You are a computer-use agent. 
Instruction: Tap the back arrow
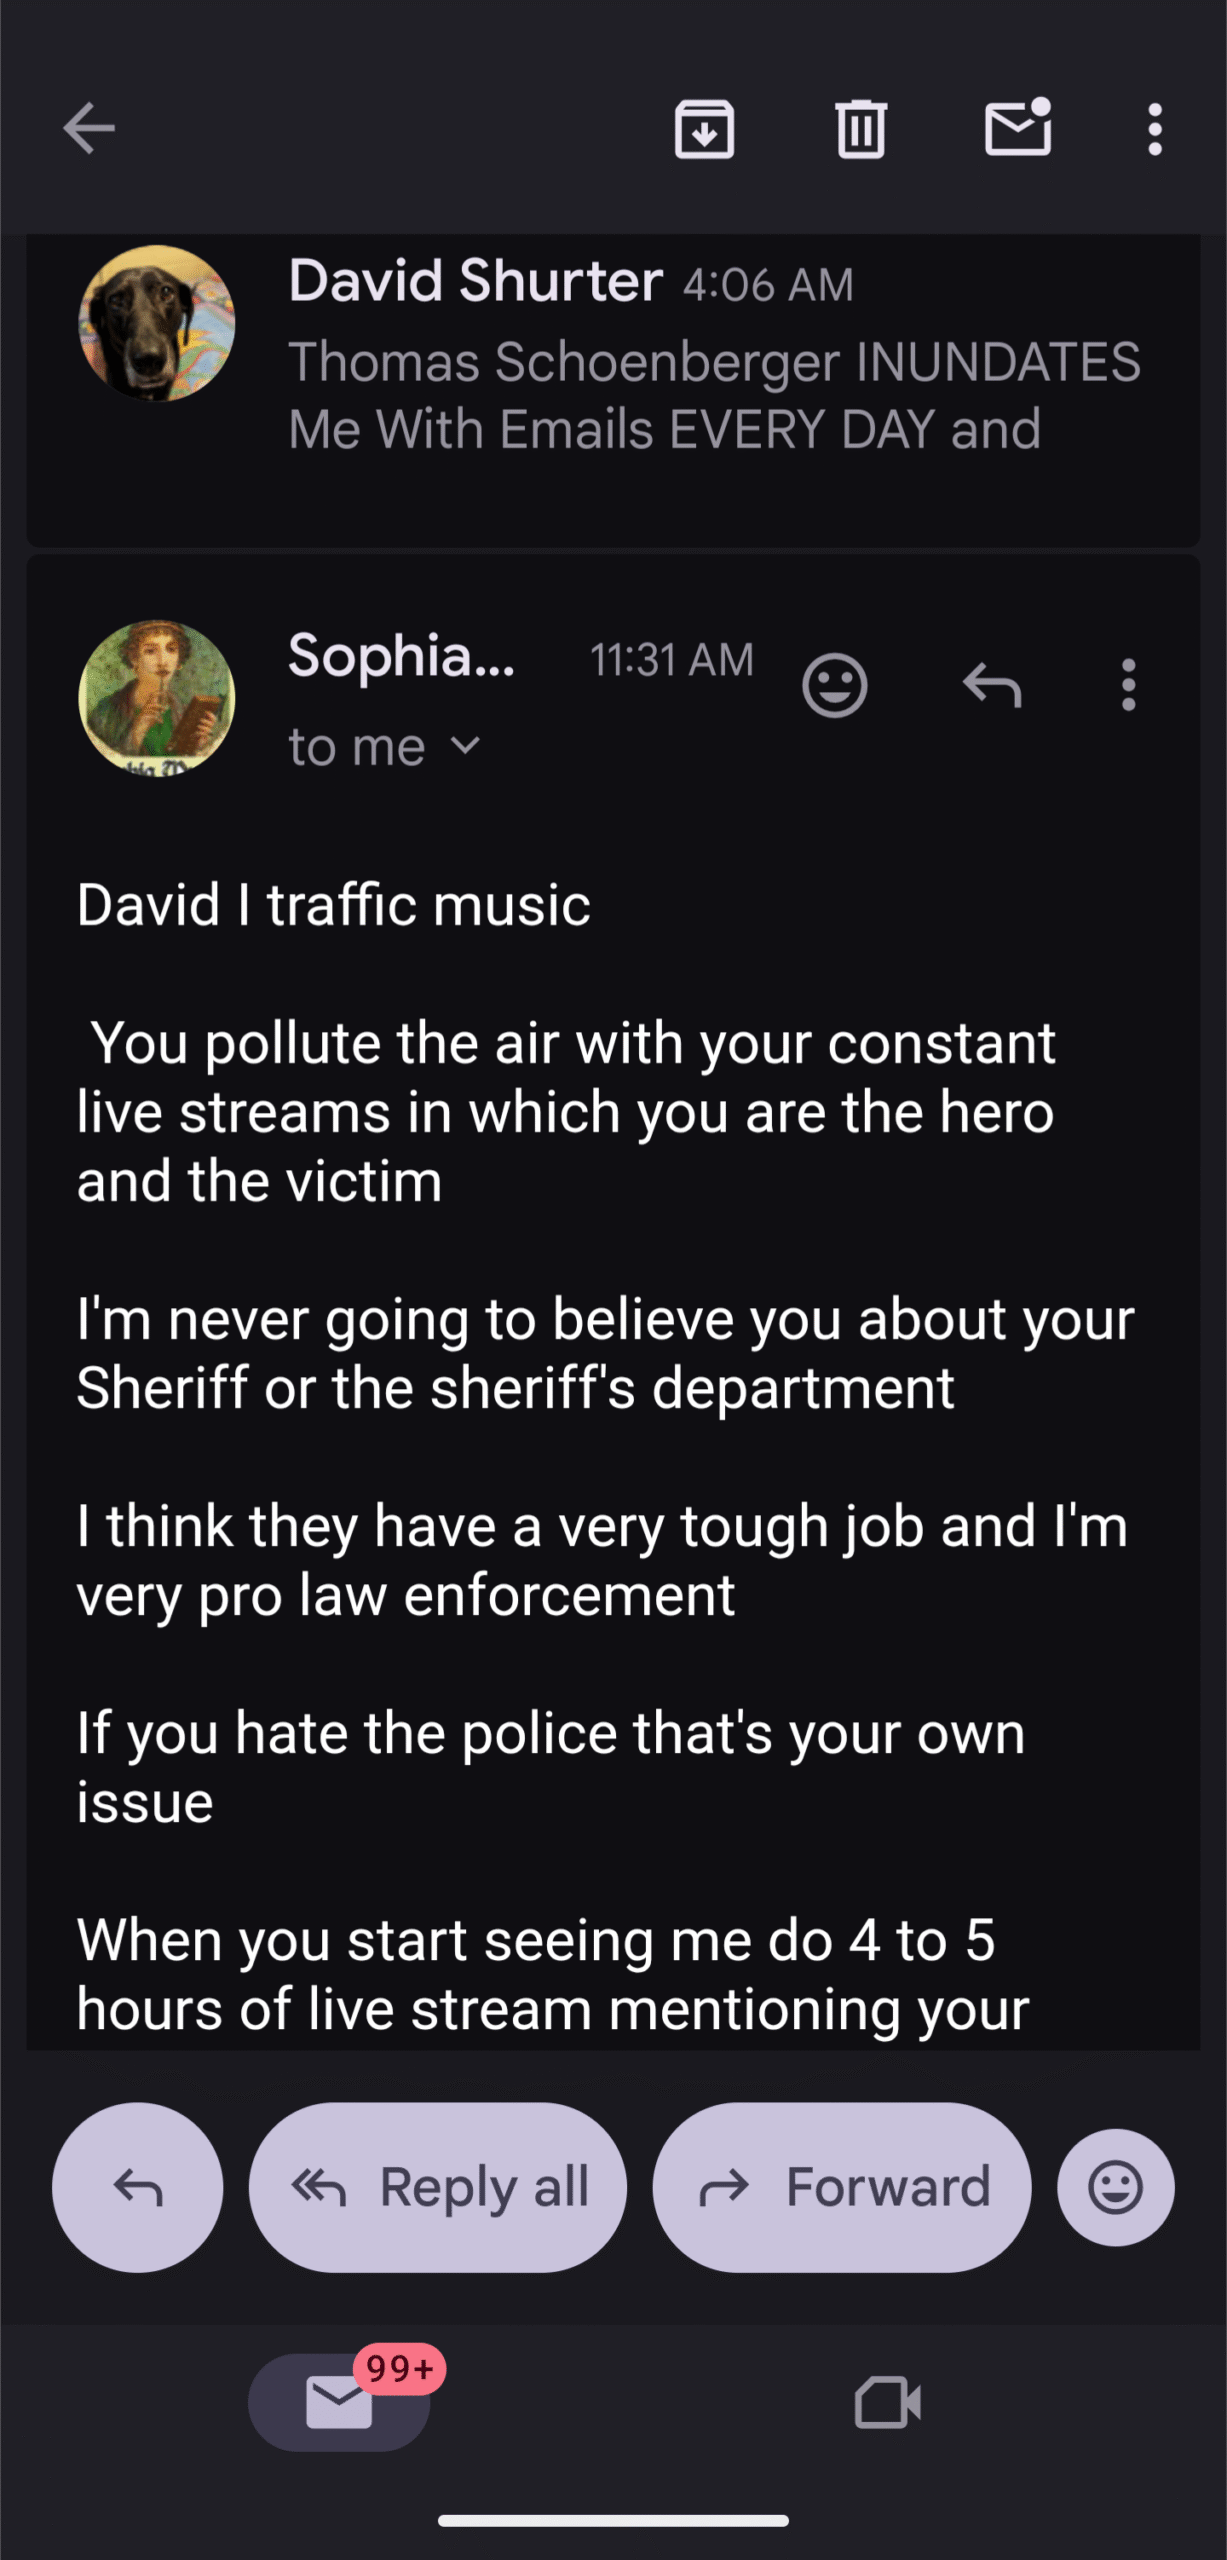tap(89, 129)
